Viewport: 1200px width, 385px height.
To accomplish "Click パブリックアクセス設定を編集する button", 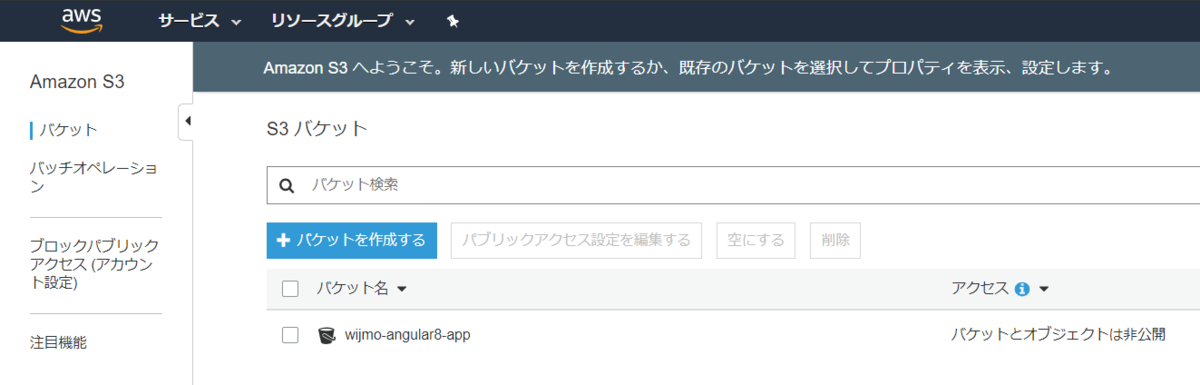I will coord(576,240).
